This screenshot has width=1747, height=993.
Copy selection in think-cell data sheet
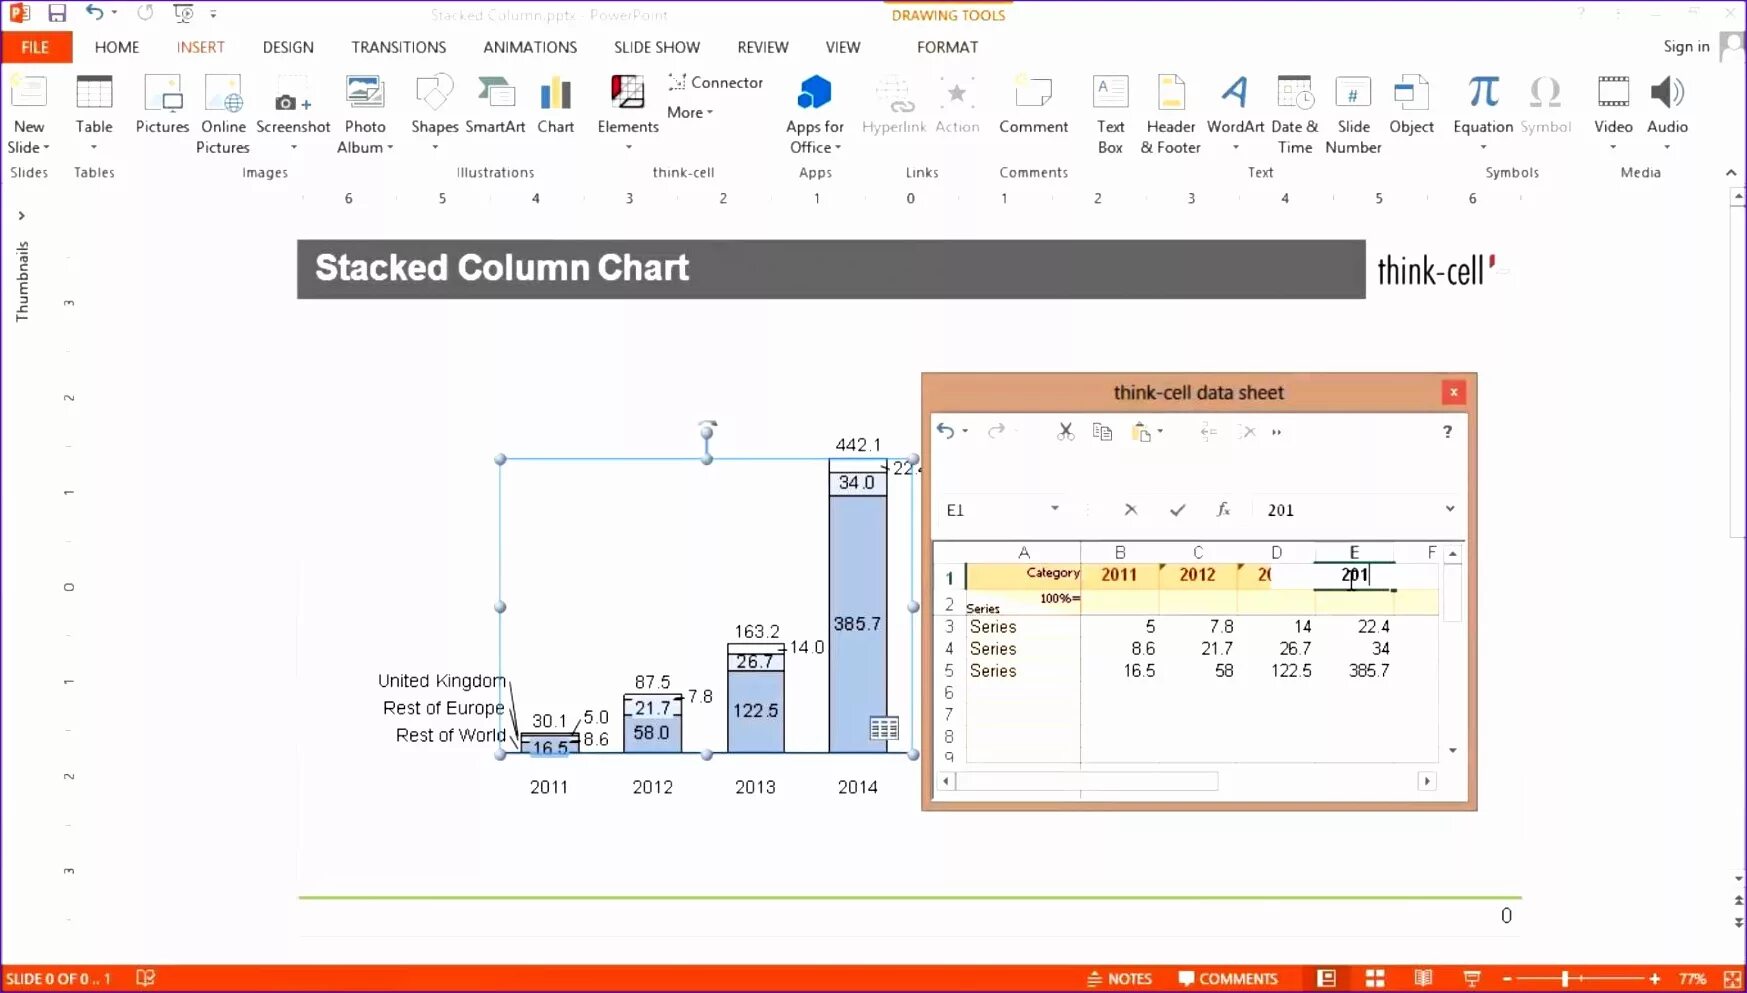[1102, 432]
